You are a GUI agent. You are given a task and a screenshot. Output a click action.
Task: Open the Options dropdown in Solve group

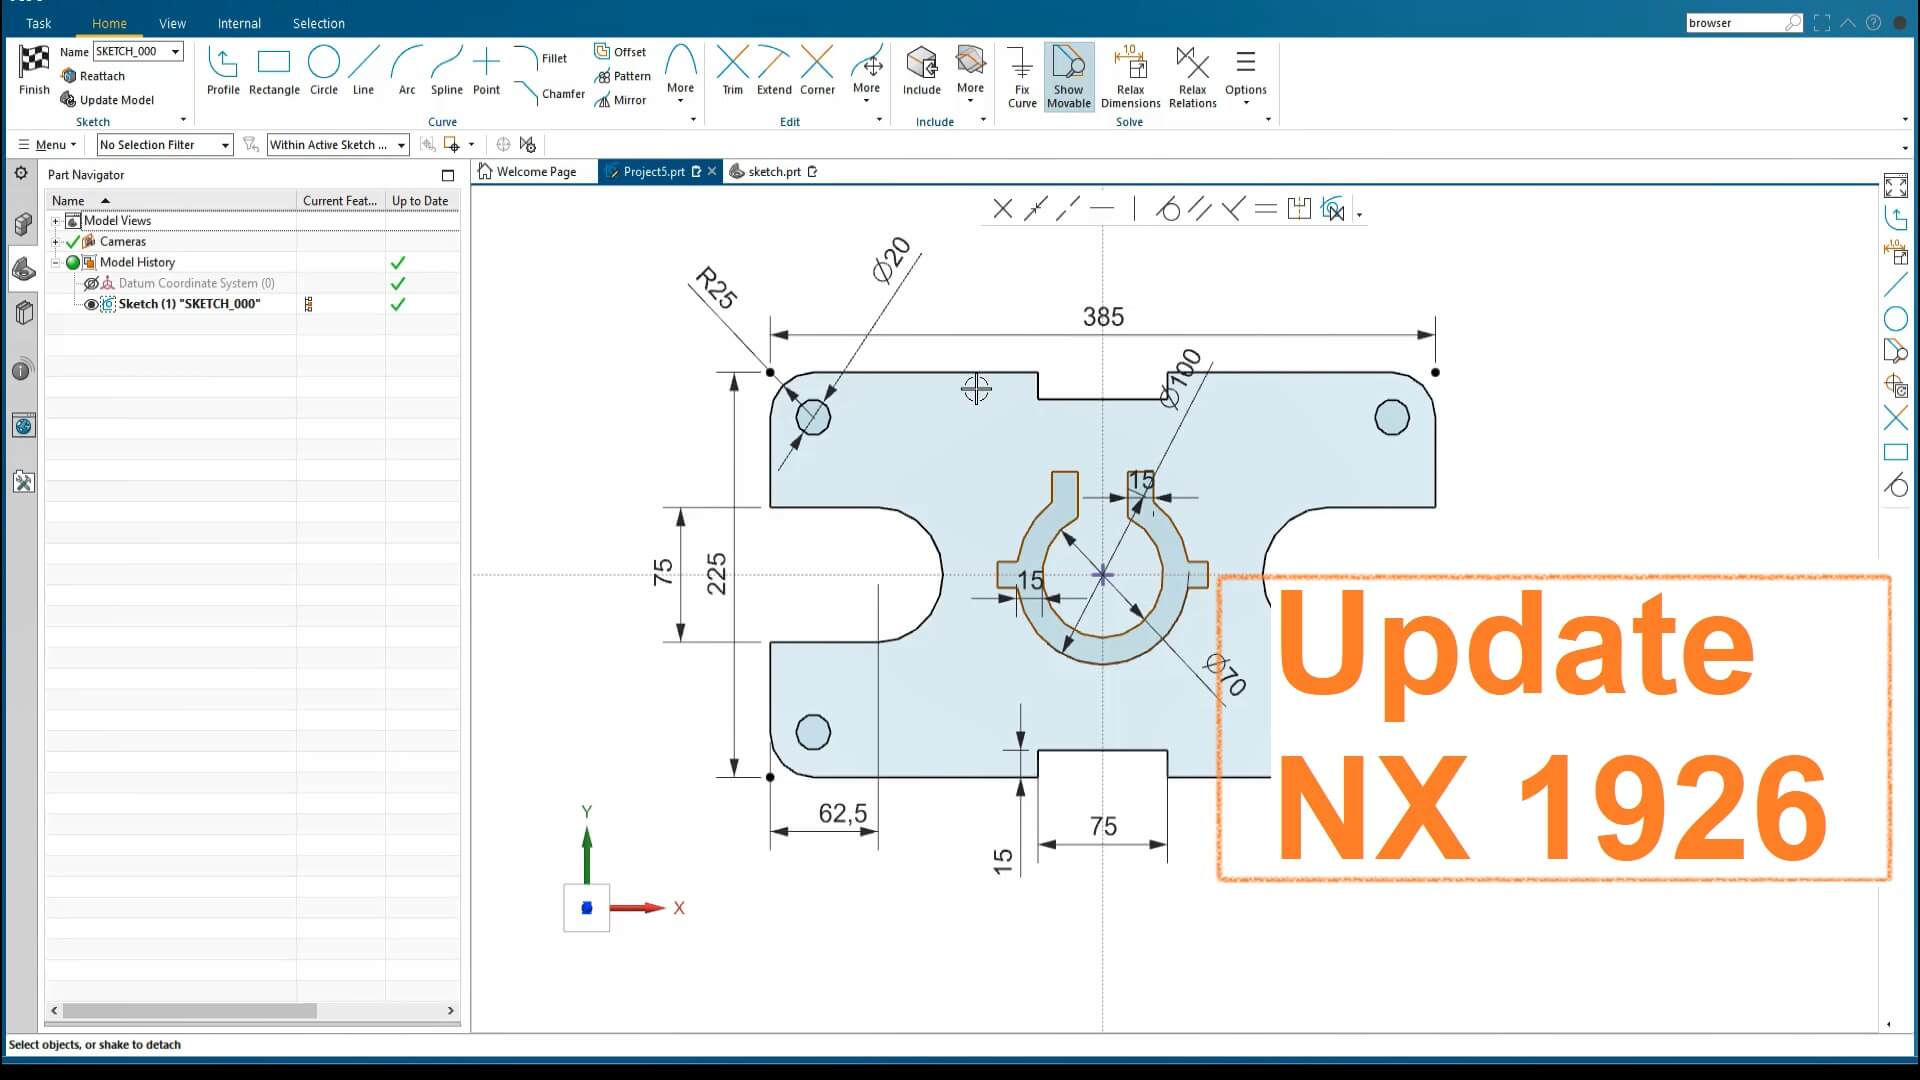1245,77
